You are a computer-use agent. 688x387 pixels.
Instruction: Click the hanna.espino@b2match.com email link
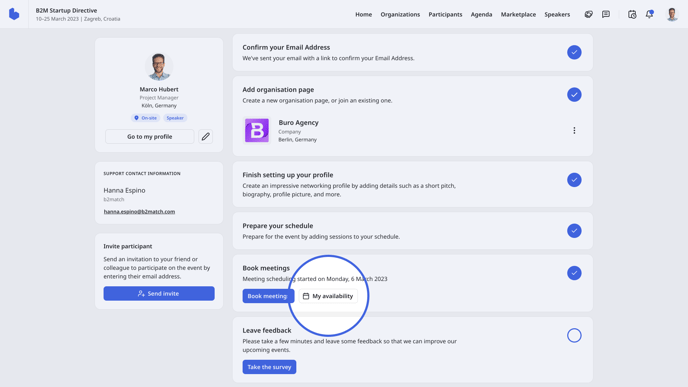(139, 211)
